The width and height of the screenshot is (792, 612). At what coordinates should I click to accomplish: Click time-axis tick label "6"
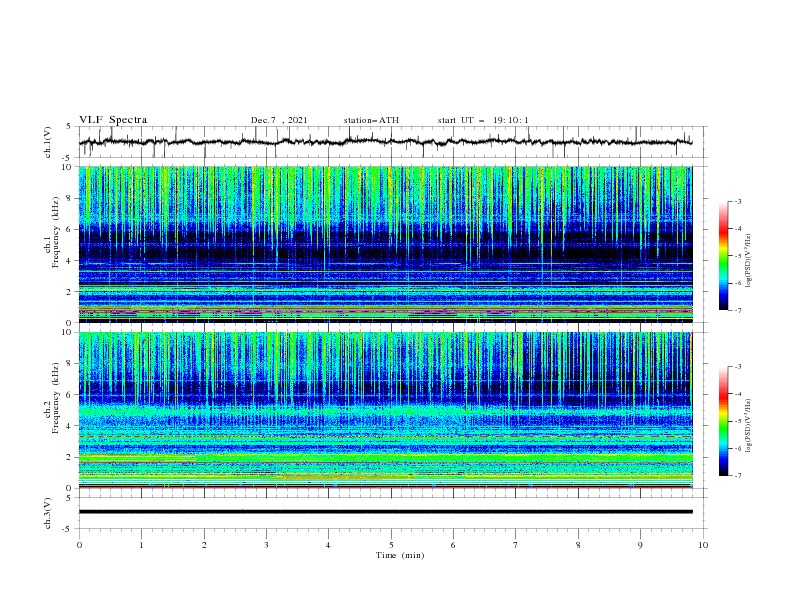[x=453, y=545]
